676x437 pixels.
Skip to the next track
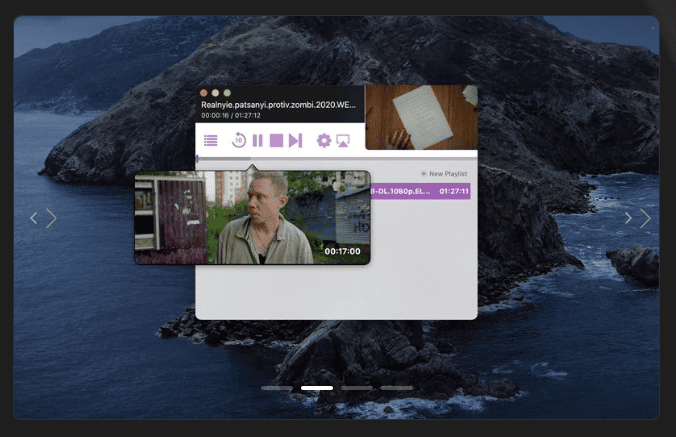tap(295, 140)
